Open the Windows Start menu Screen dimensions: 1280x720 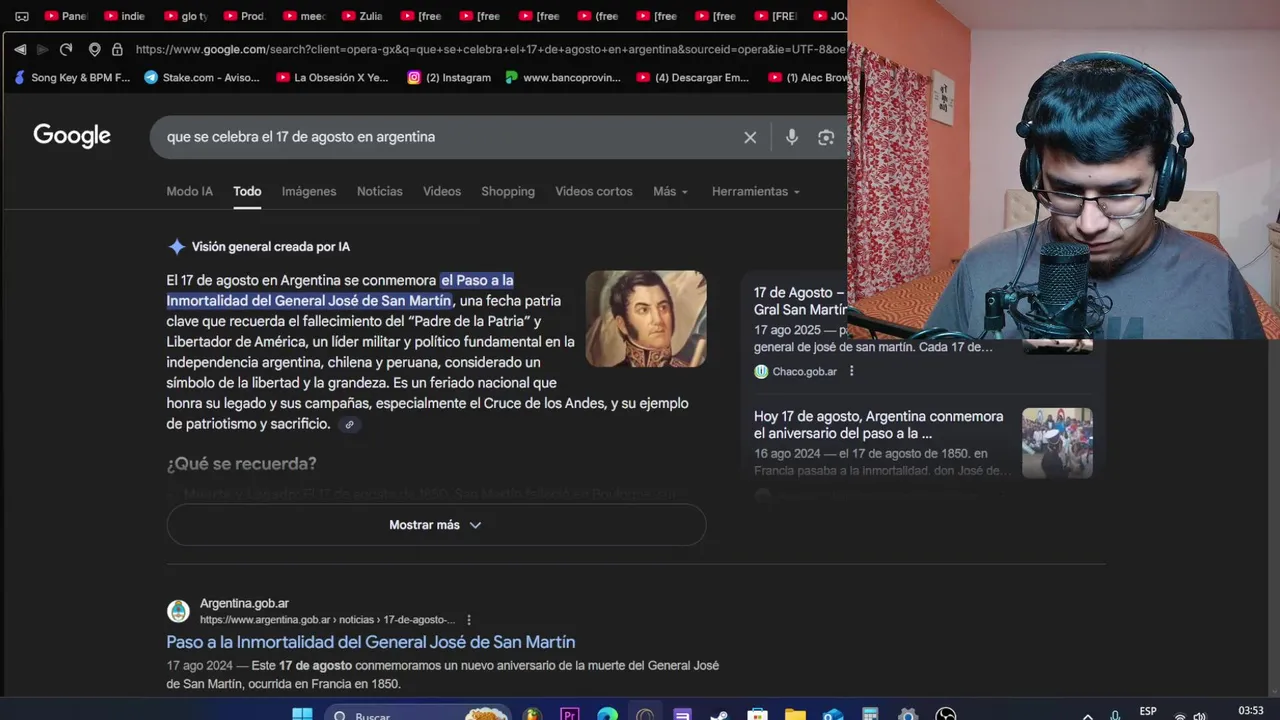pos(301,714)
